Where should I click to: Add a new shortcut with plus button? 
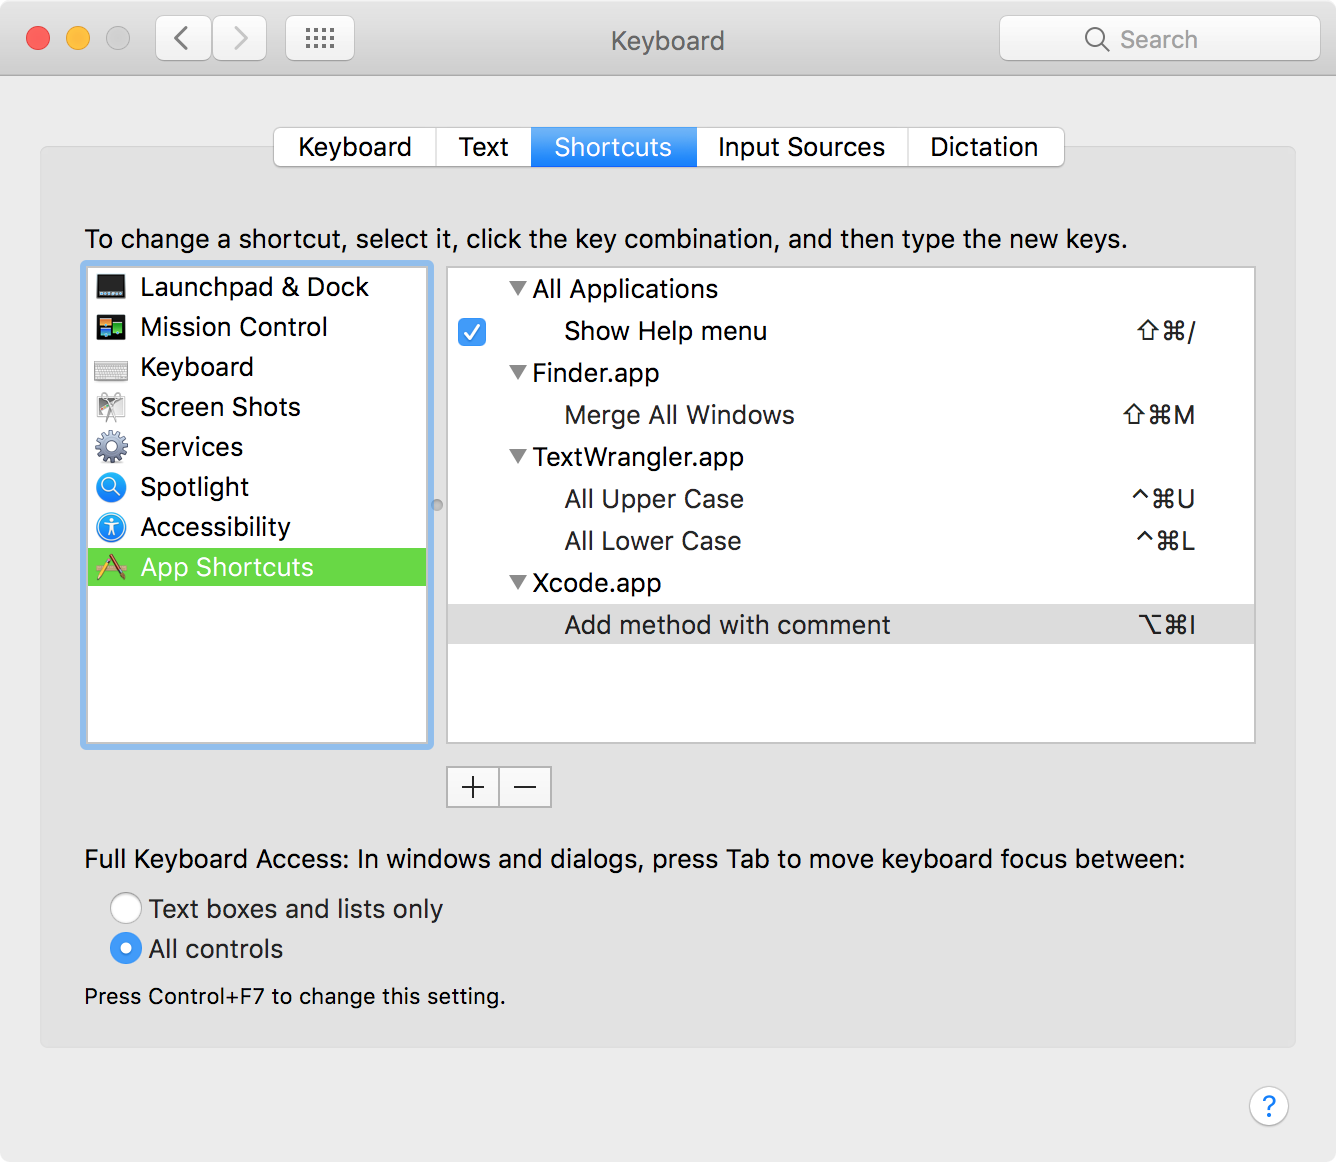click(x=473, y=787)
